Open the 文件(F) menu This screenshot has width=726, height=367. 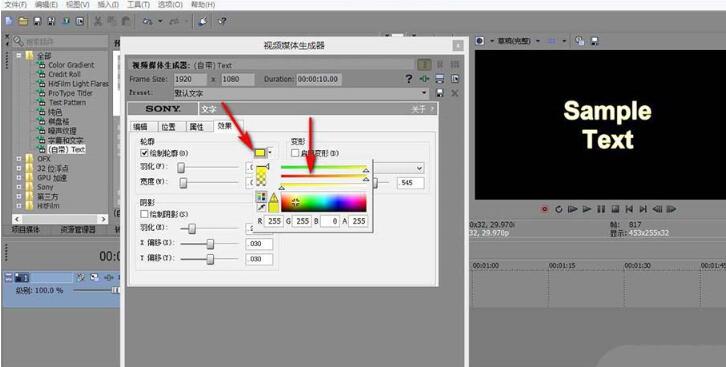15,5
